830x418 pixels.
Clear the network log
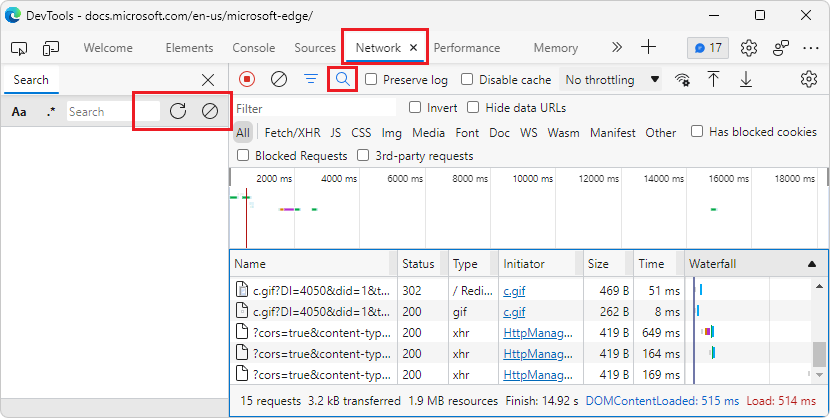point(279,79)
